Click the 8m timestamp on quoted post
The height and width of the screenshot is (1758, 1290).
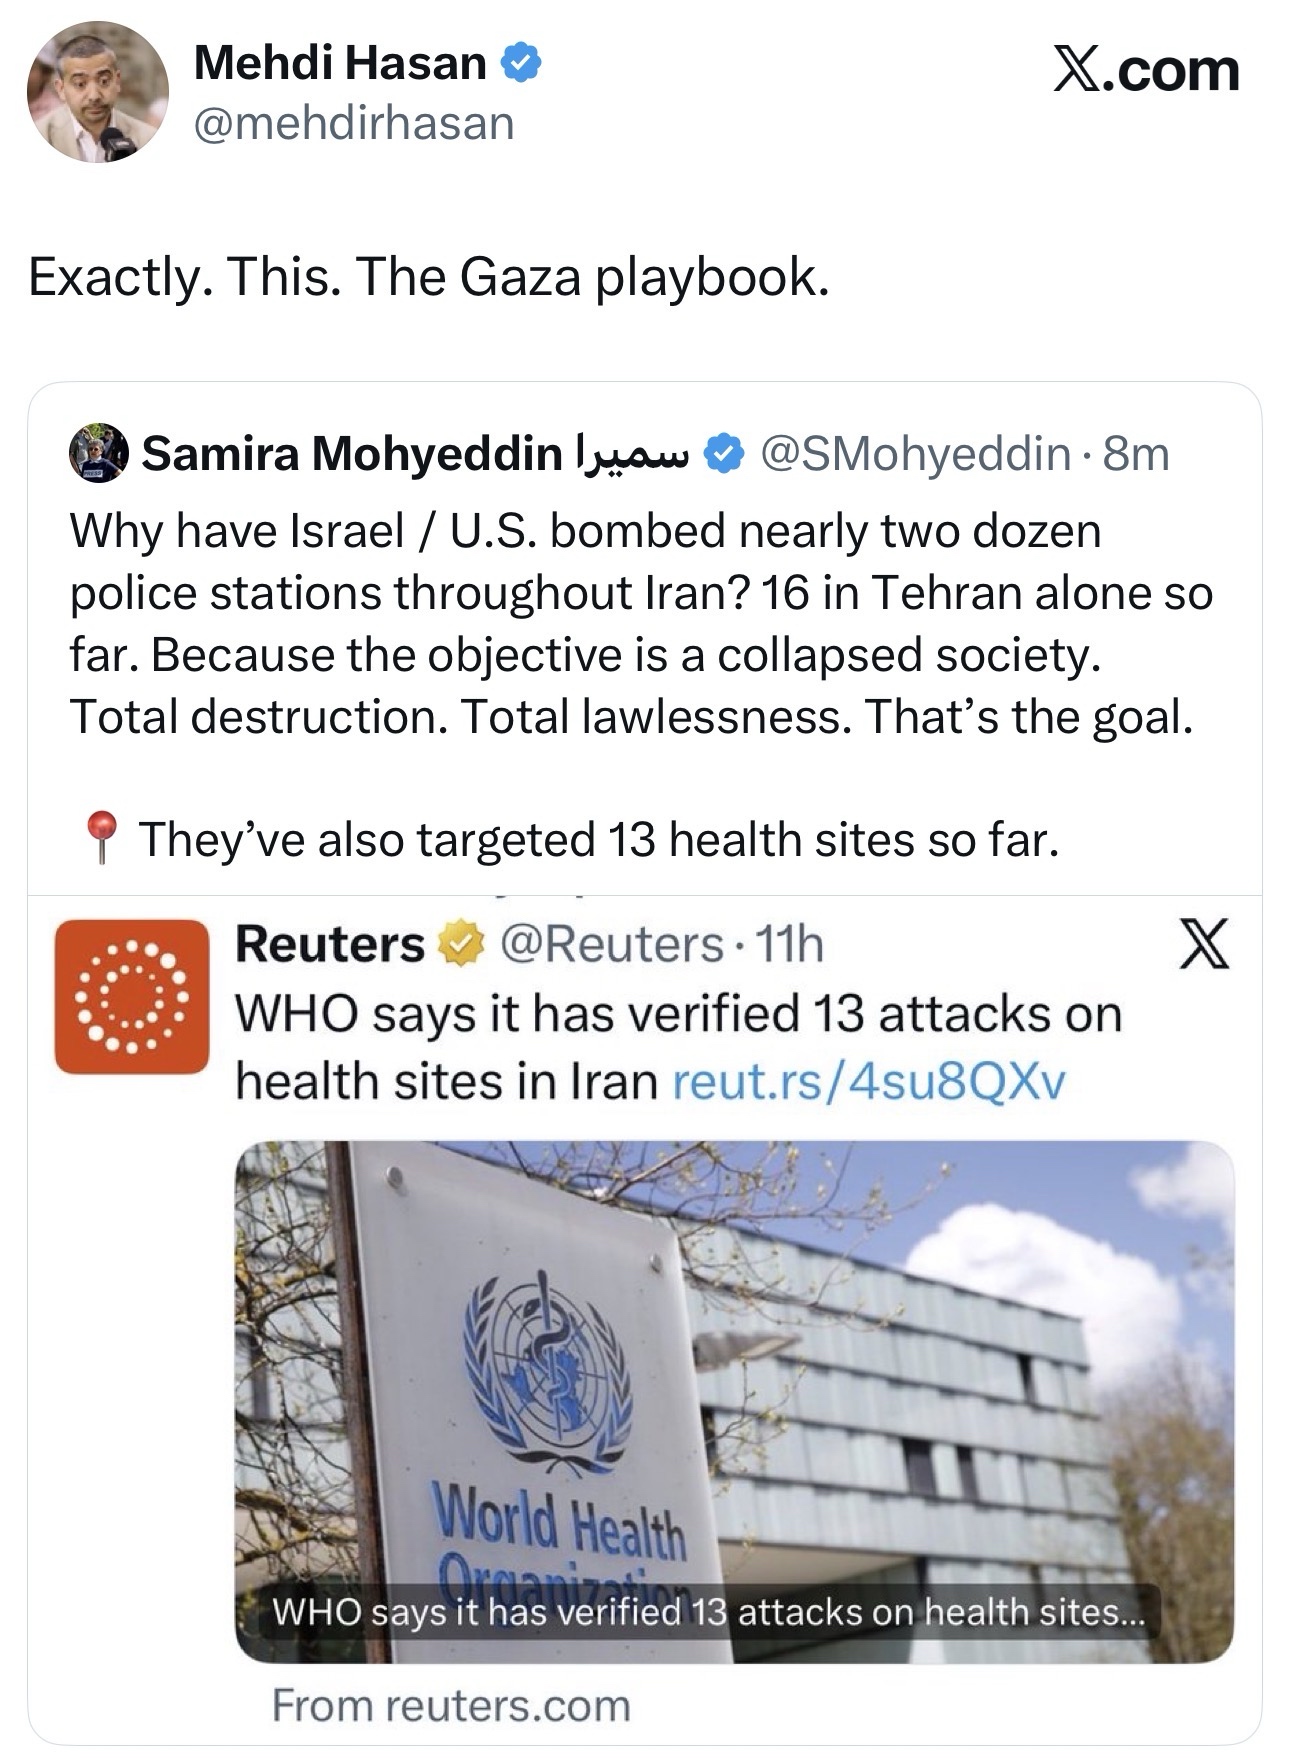click(1136, 454)
